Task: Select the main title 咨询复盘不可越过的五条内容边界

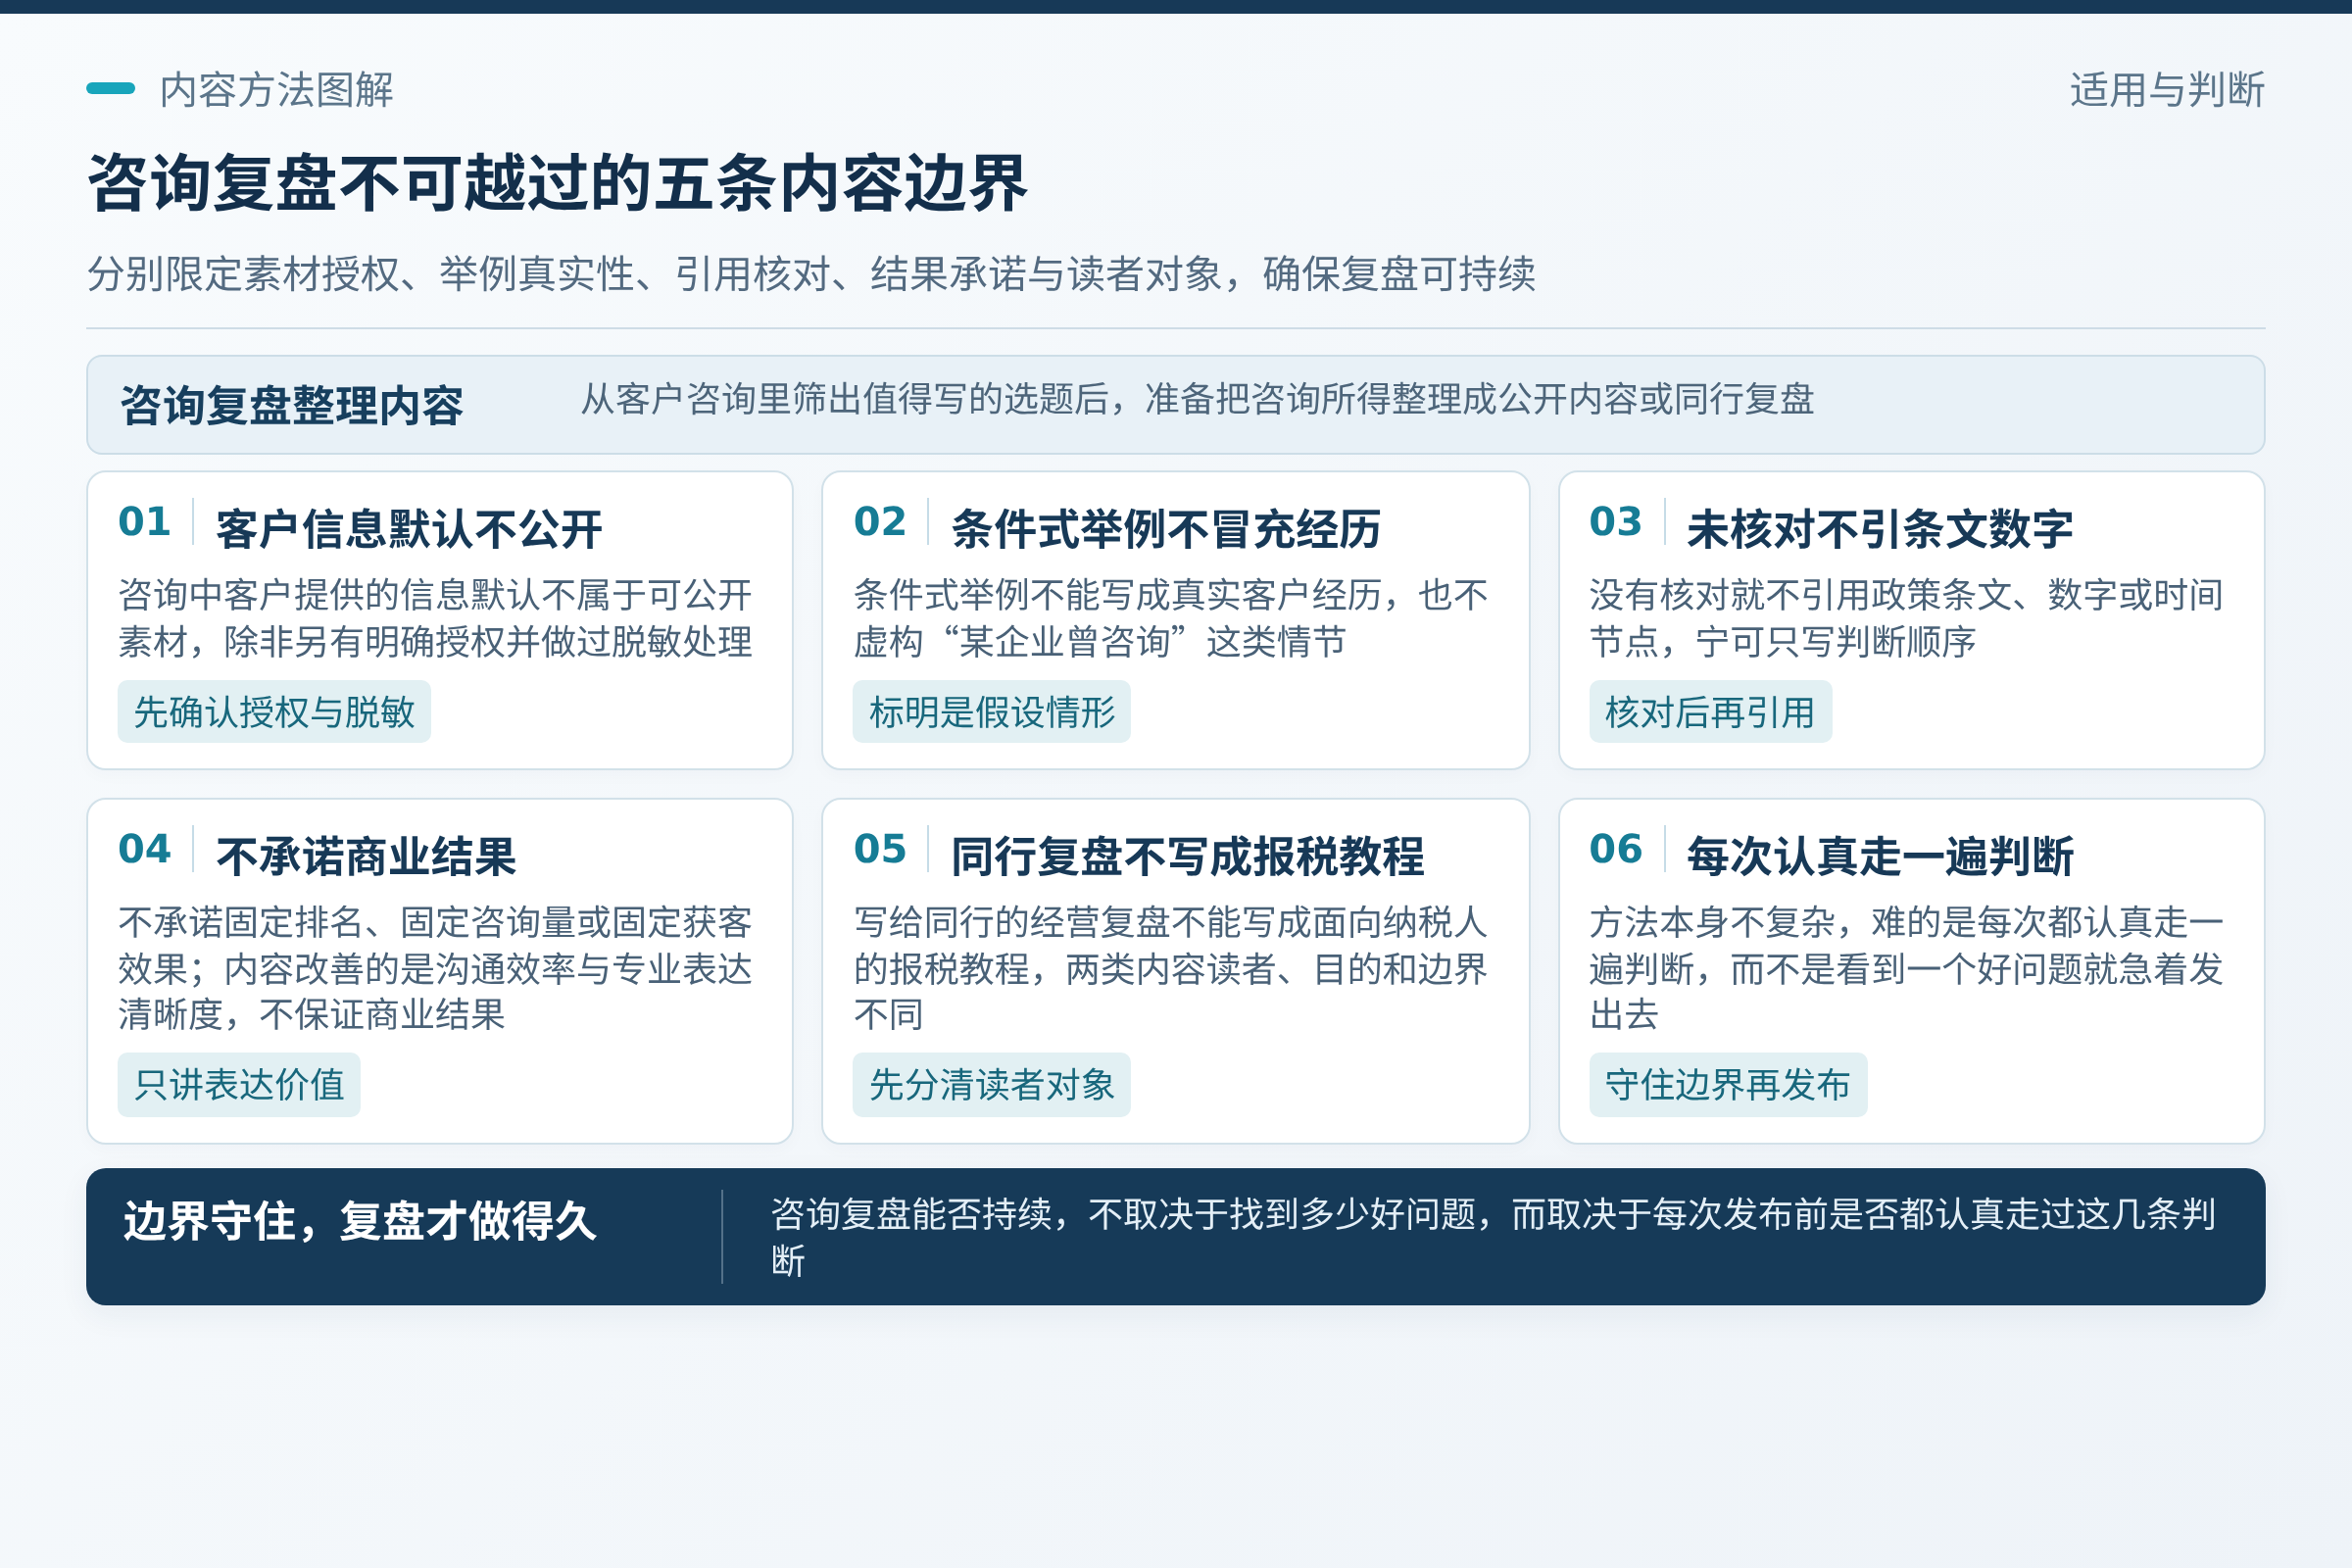Action: pos(557,183)
